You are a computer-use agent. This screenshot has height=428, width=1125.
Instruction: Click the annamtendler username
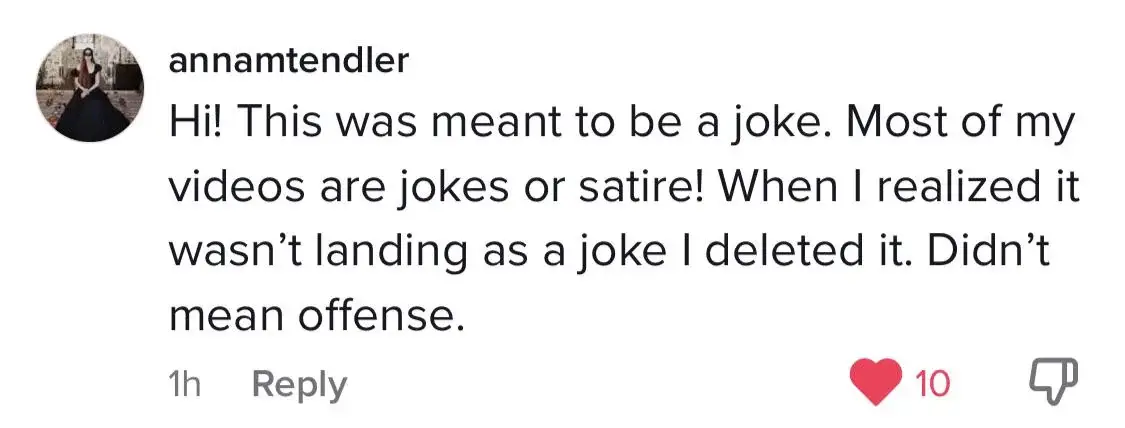(289, 61)
